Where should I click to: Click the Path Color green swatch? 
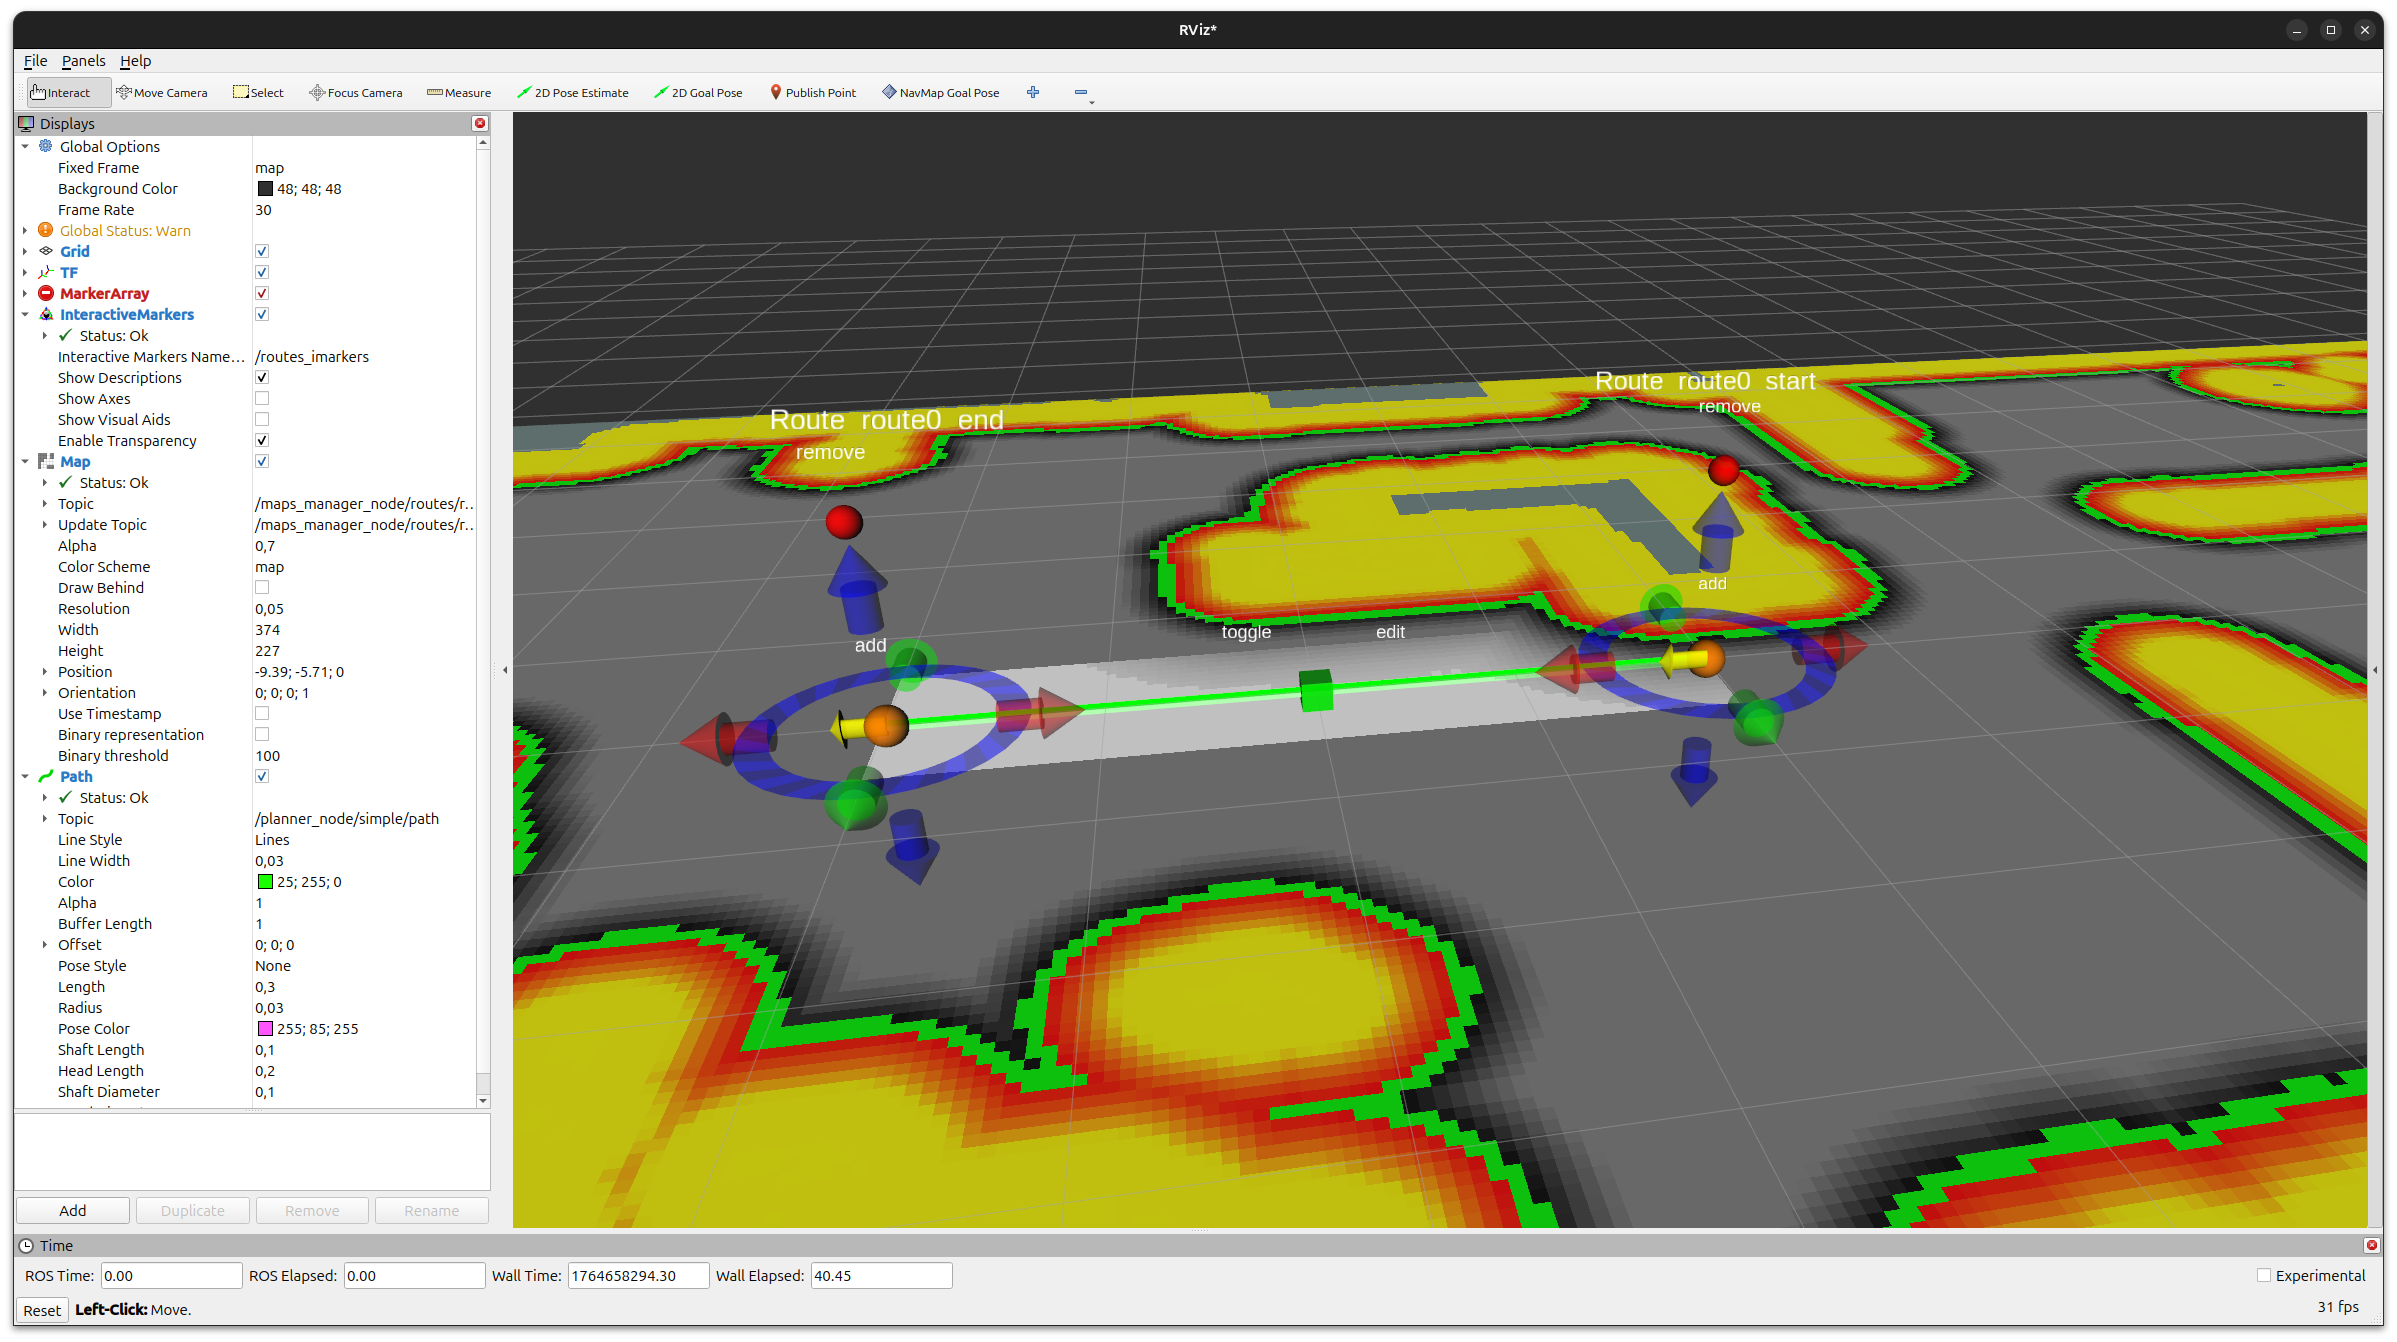click(x=265, y=882)
